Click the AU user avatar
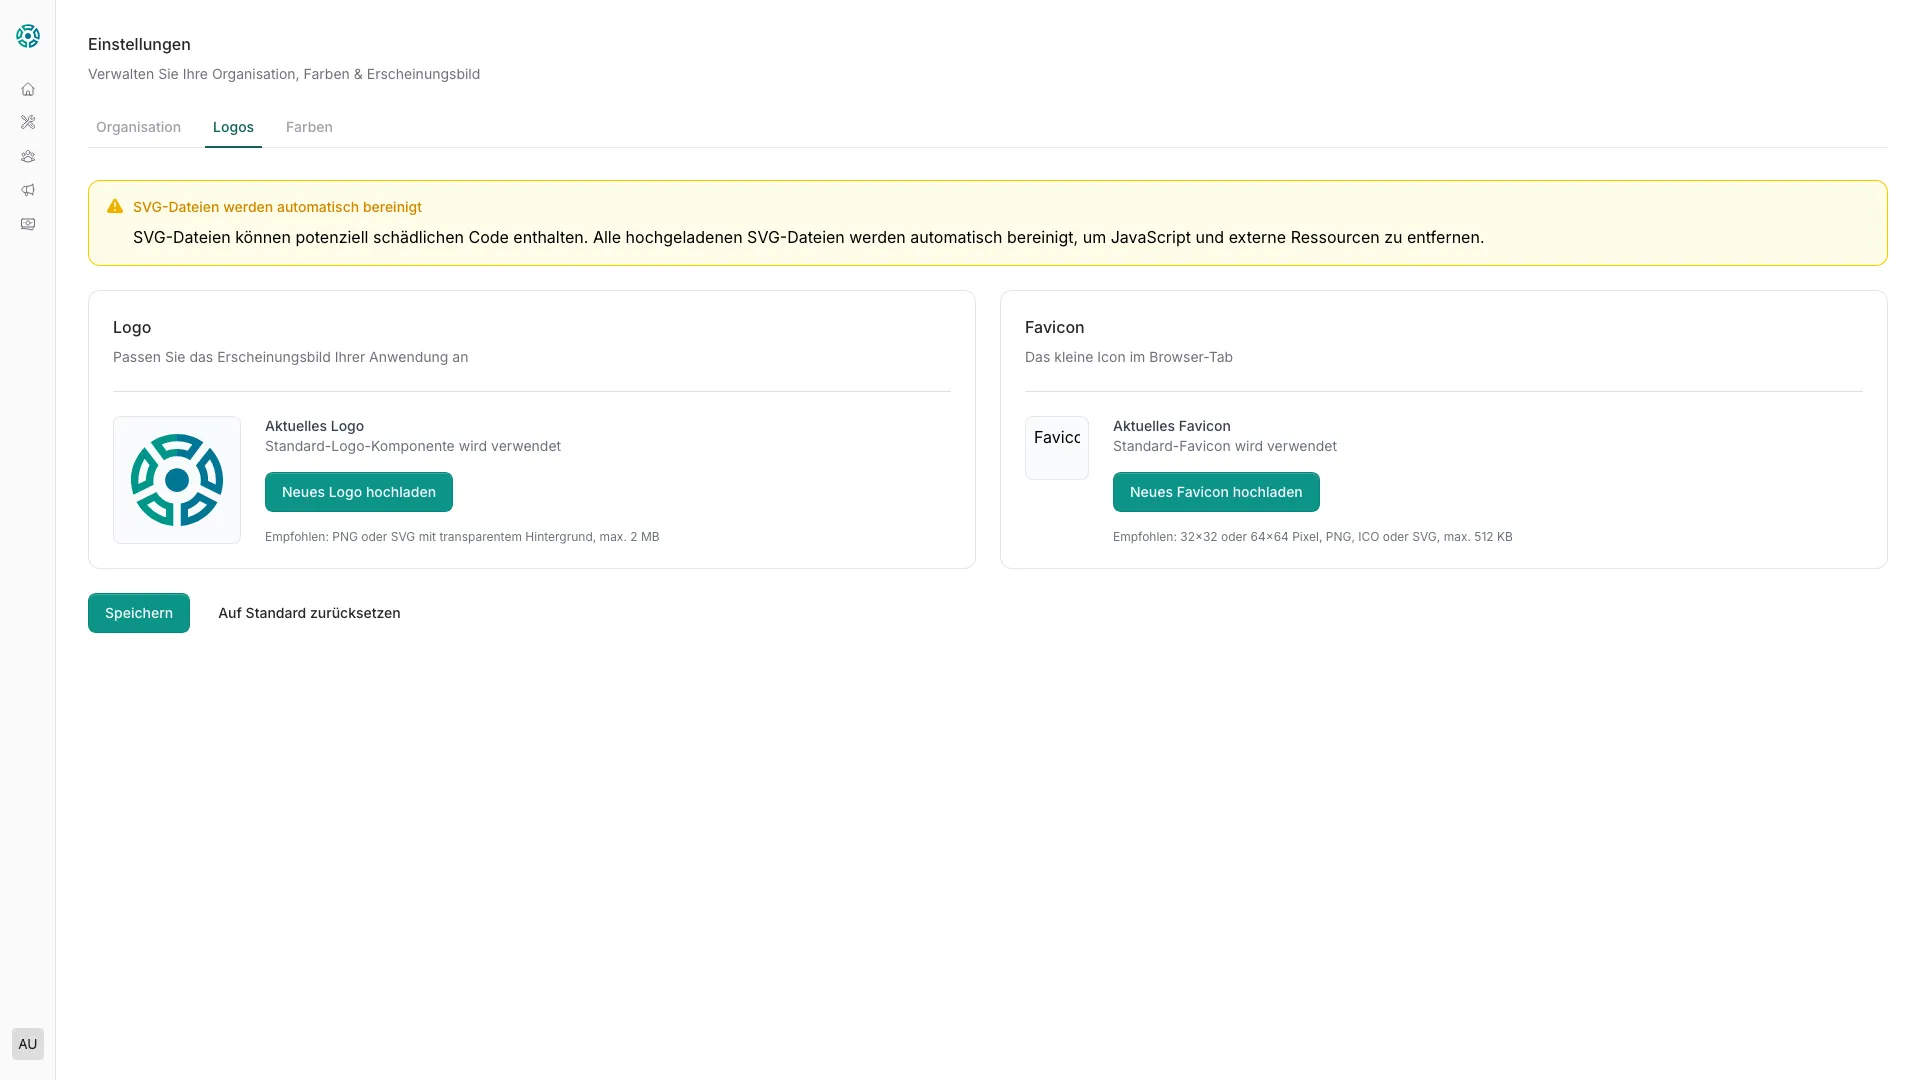Viewport: 1920px width, 1080px height. click(x=28, y=1044)
